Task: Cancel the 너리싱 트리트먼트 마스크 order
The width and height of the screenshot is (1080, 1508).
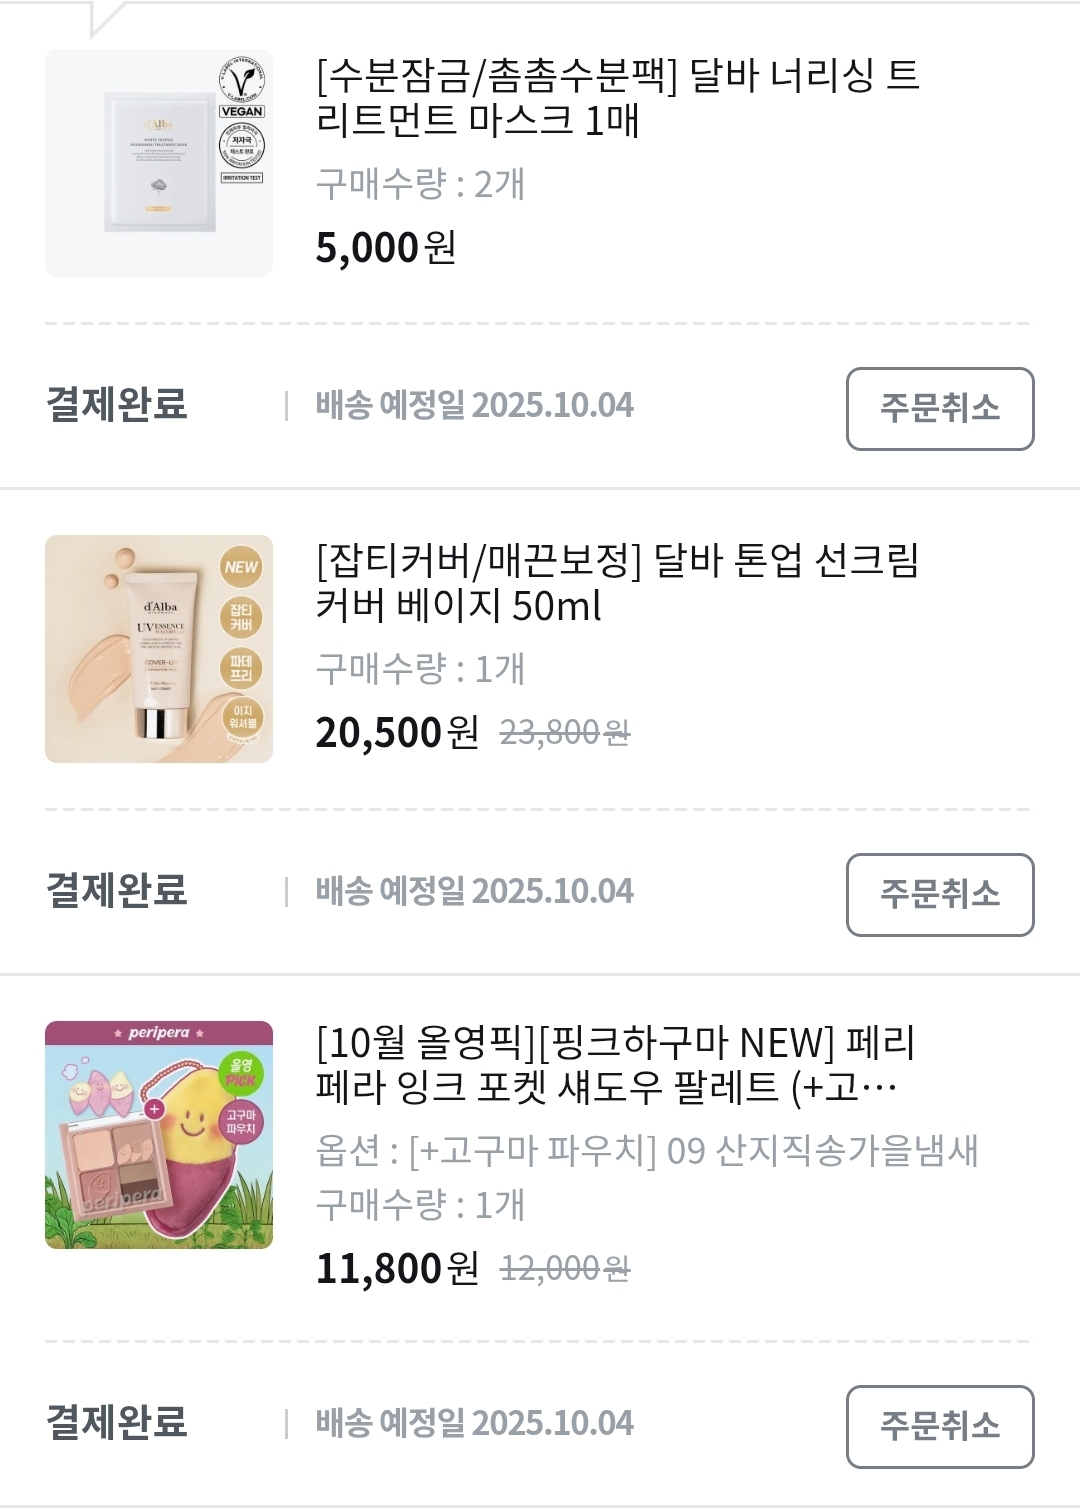Action: (x=940, y=409)
